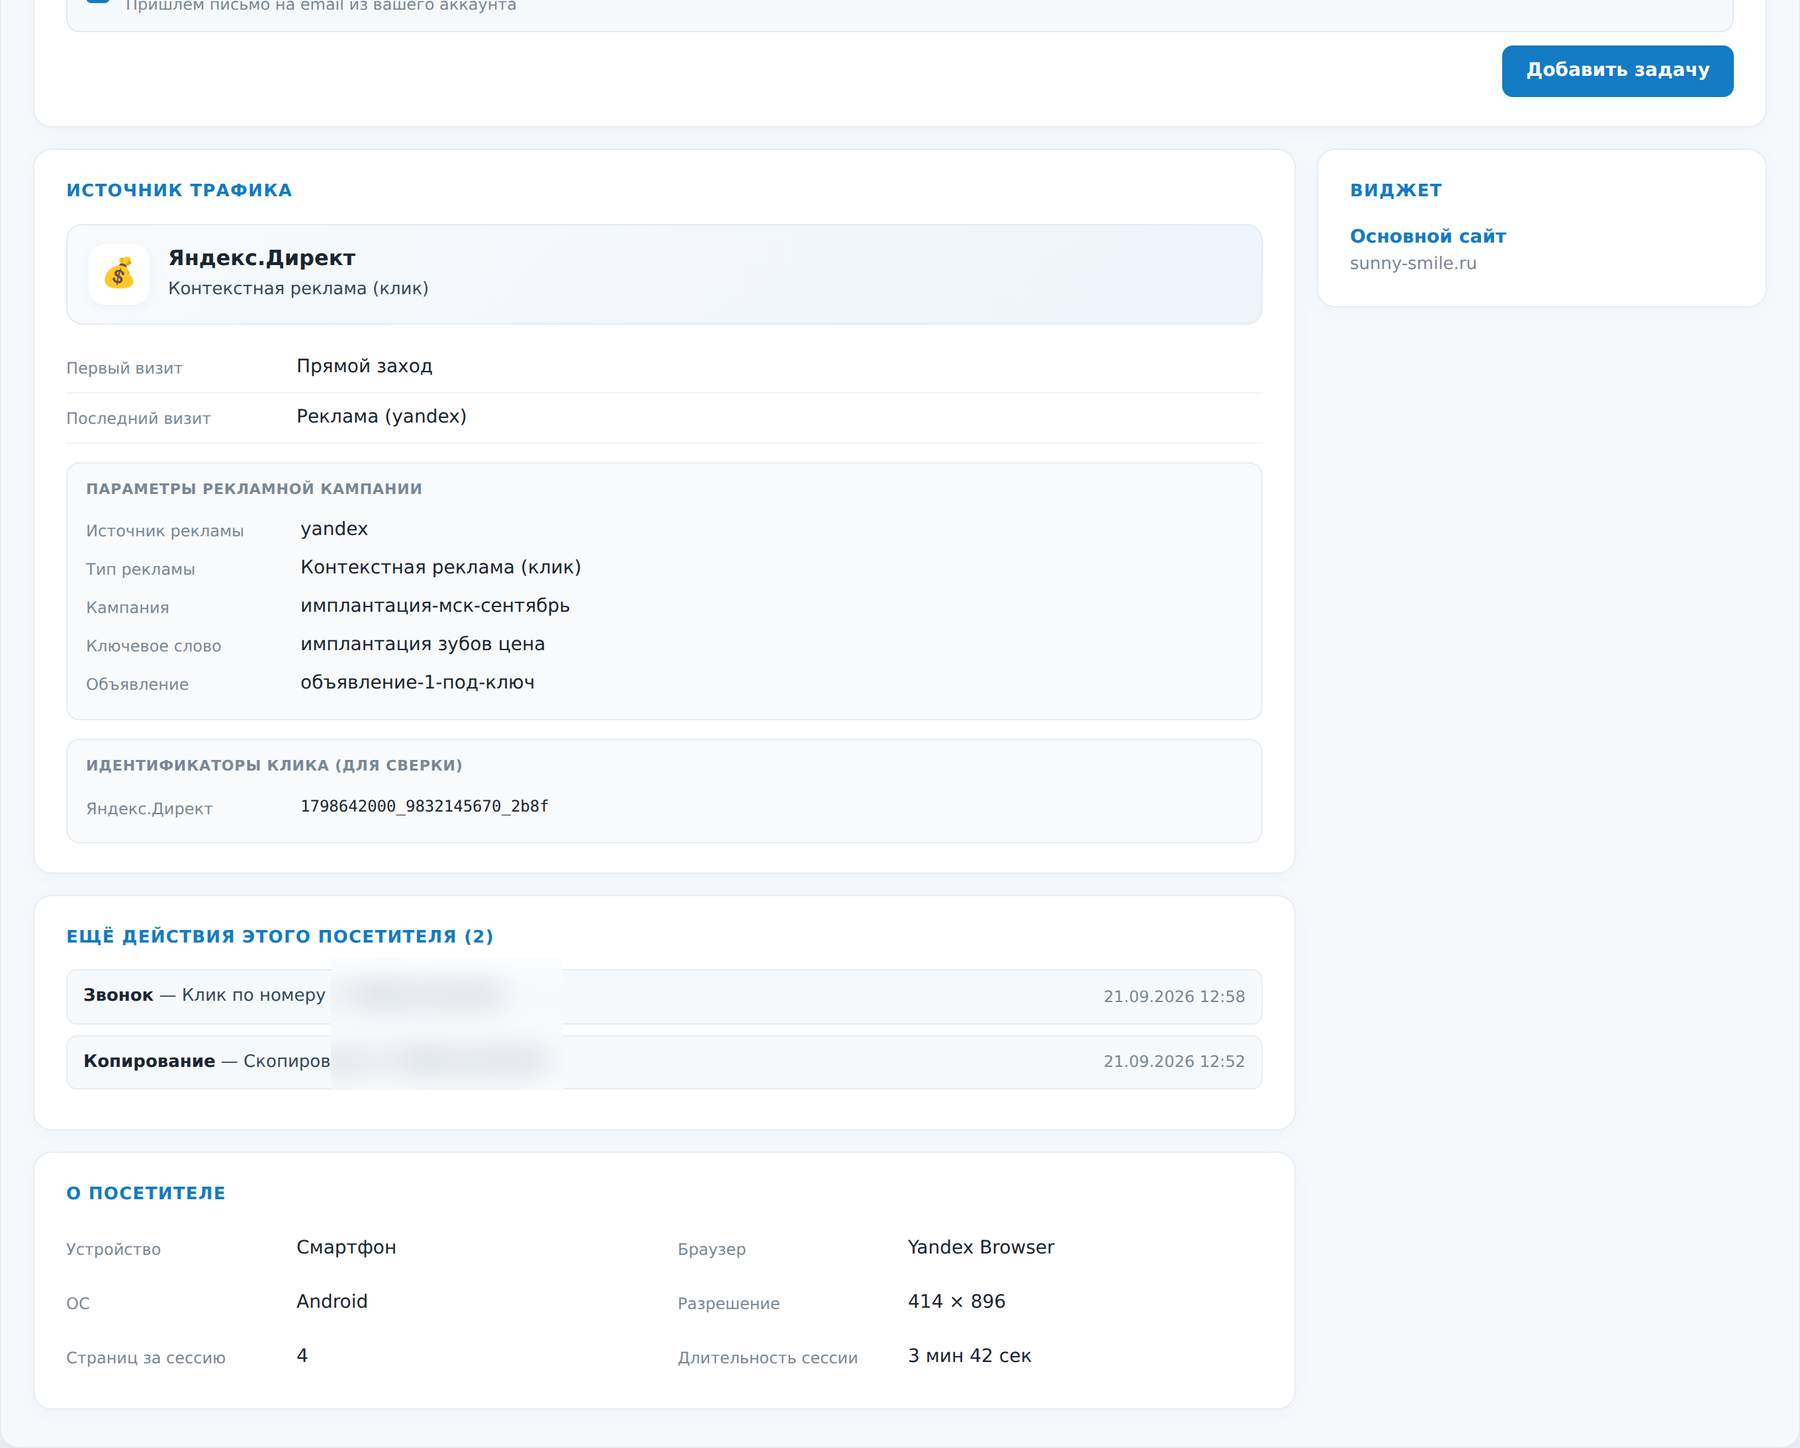Click the sunny-smile.ru domain text
Screen dimensions: 1800x1448
[1413, 263]
